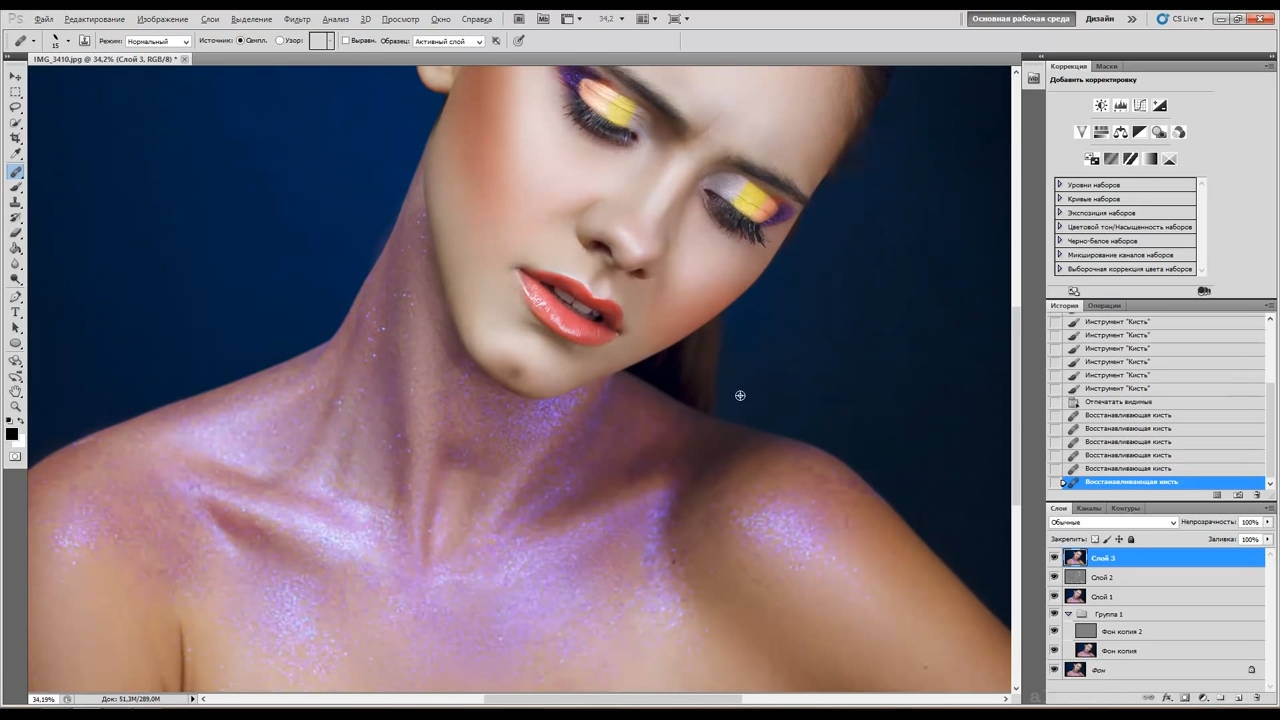Collapse the Группа 1 layer group
This screenshot has height=720, width=1280.
[1068, 614]
